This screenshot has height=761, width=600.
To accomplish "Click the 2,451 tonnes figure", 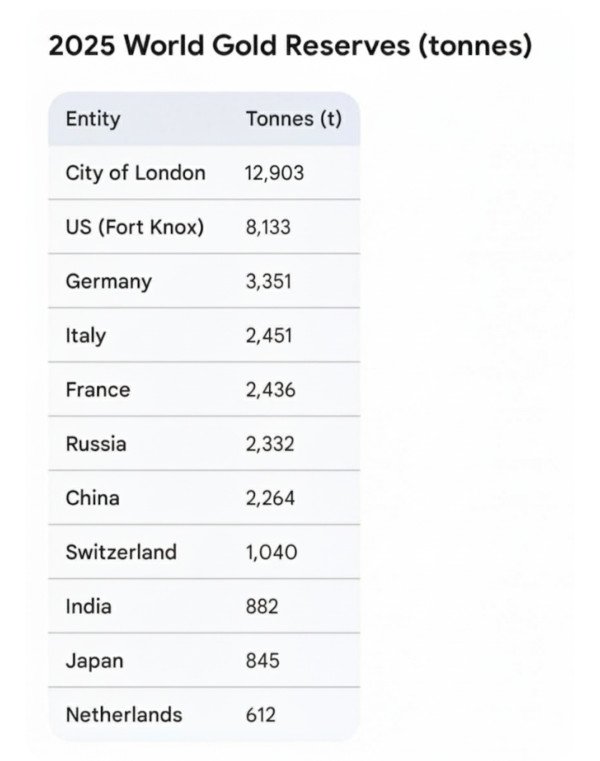I will tap(268, 335).
